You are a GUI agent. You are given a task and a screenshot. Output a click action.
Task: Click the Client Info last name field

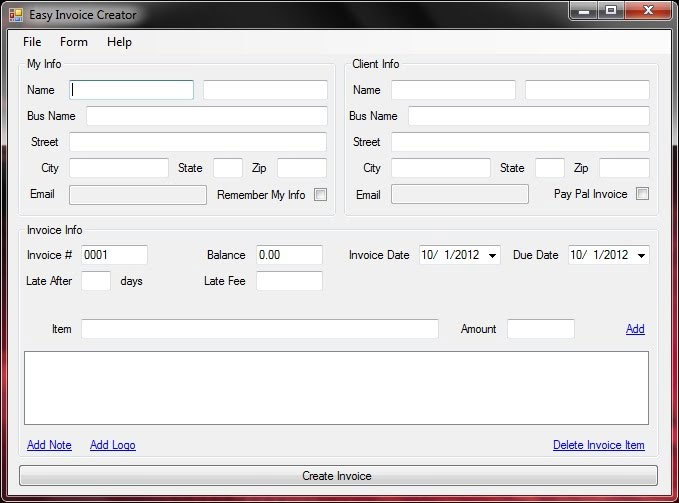(587, 90)
